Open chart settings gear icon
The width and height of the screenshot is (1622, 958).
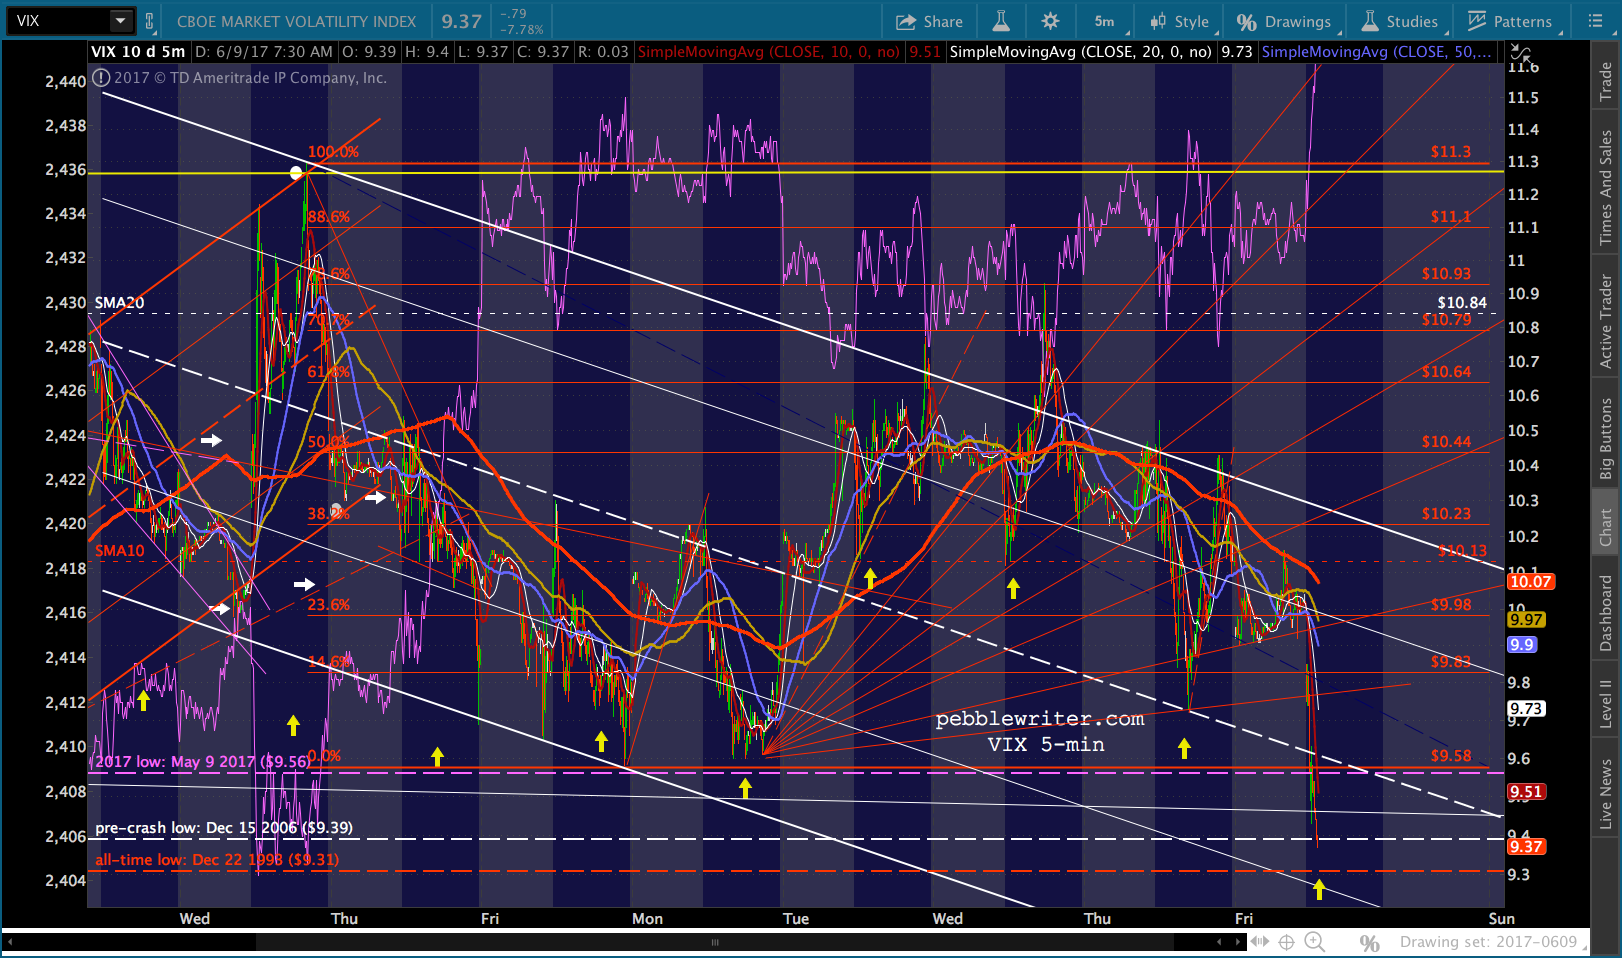coord(1050,21)
